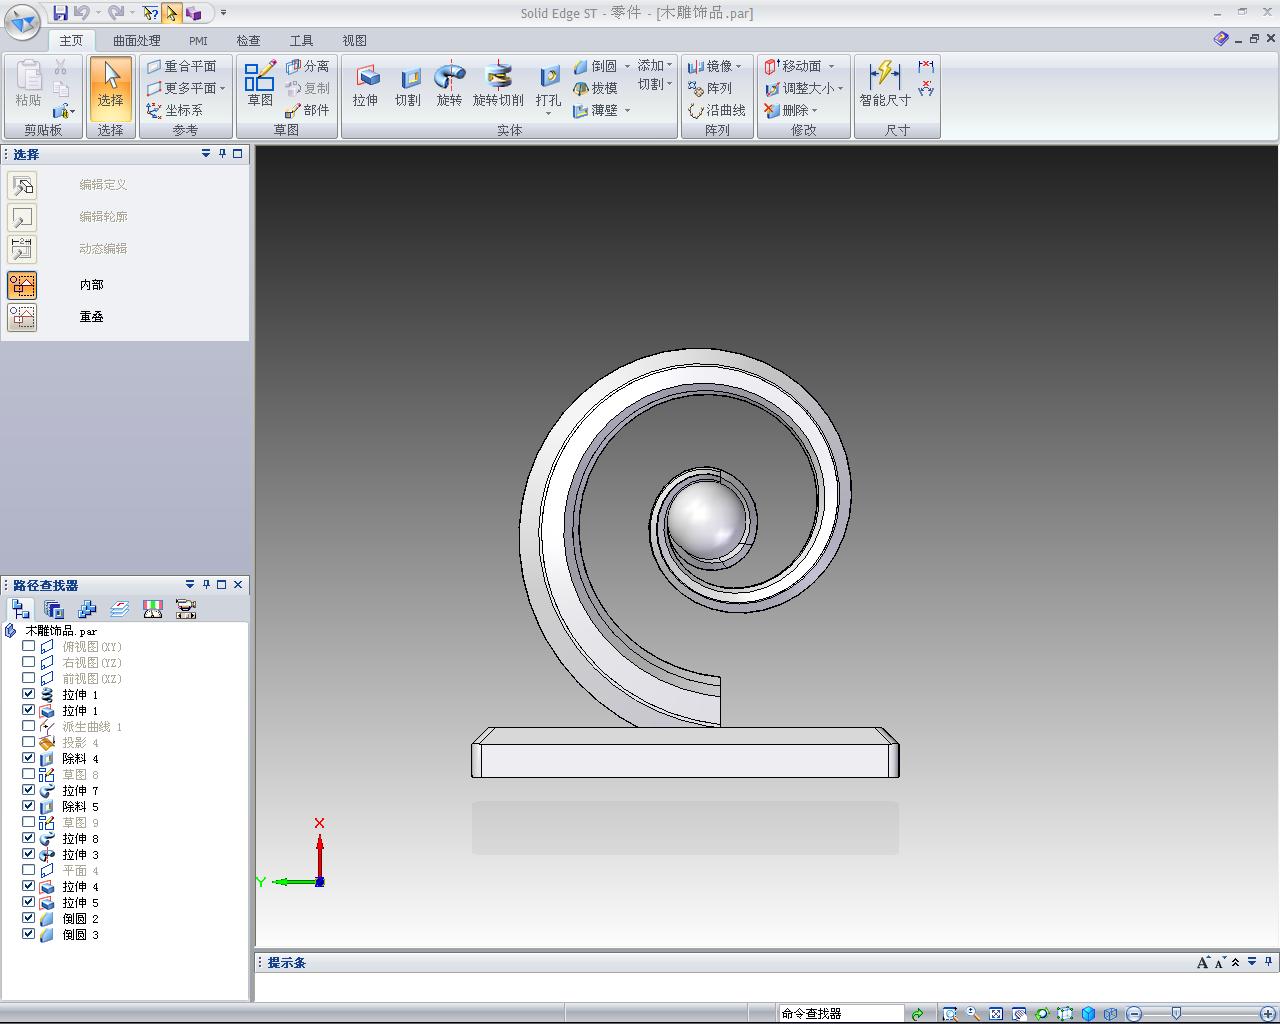Switch to the PMI ribbon tab
The width and height of the screenshot is (1280, 1024).
point(198,40)
